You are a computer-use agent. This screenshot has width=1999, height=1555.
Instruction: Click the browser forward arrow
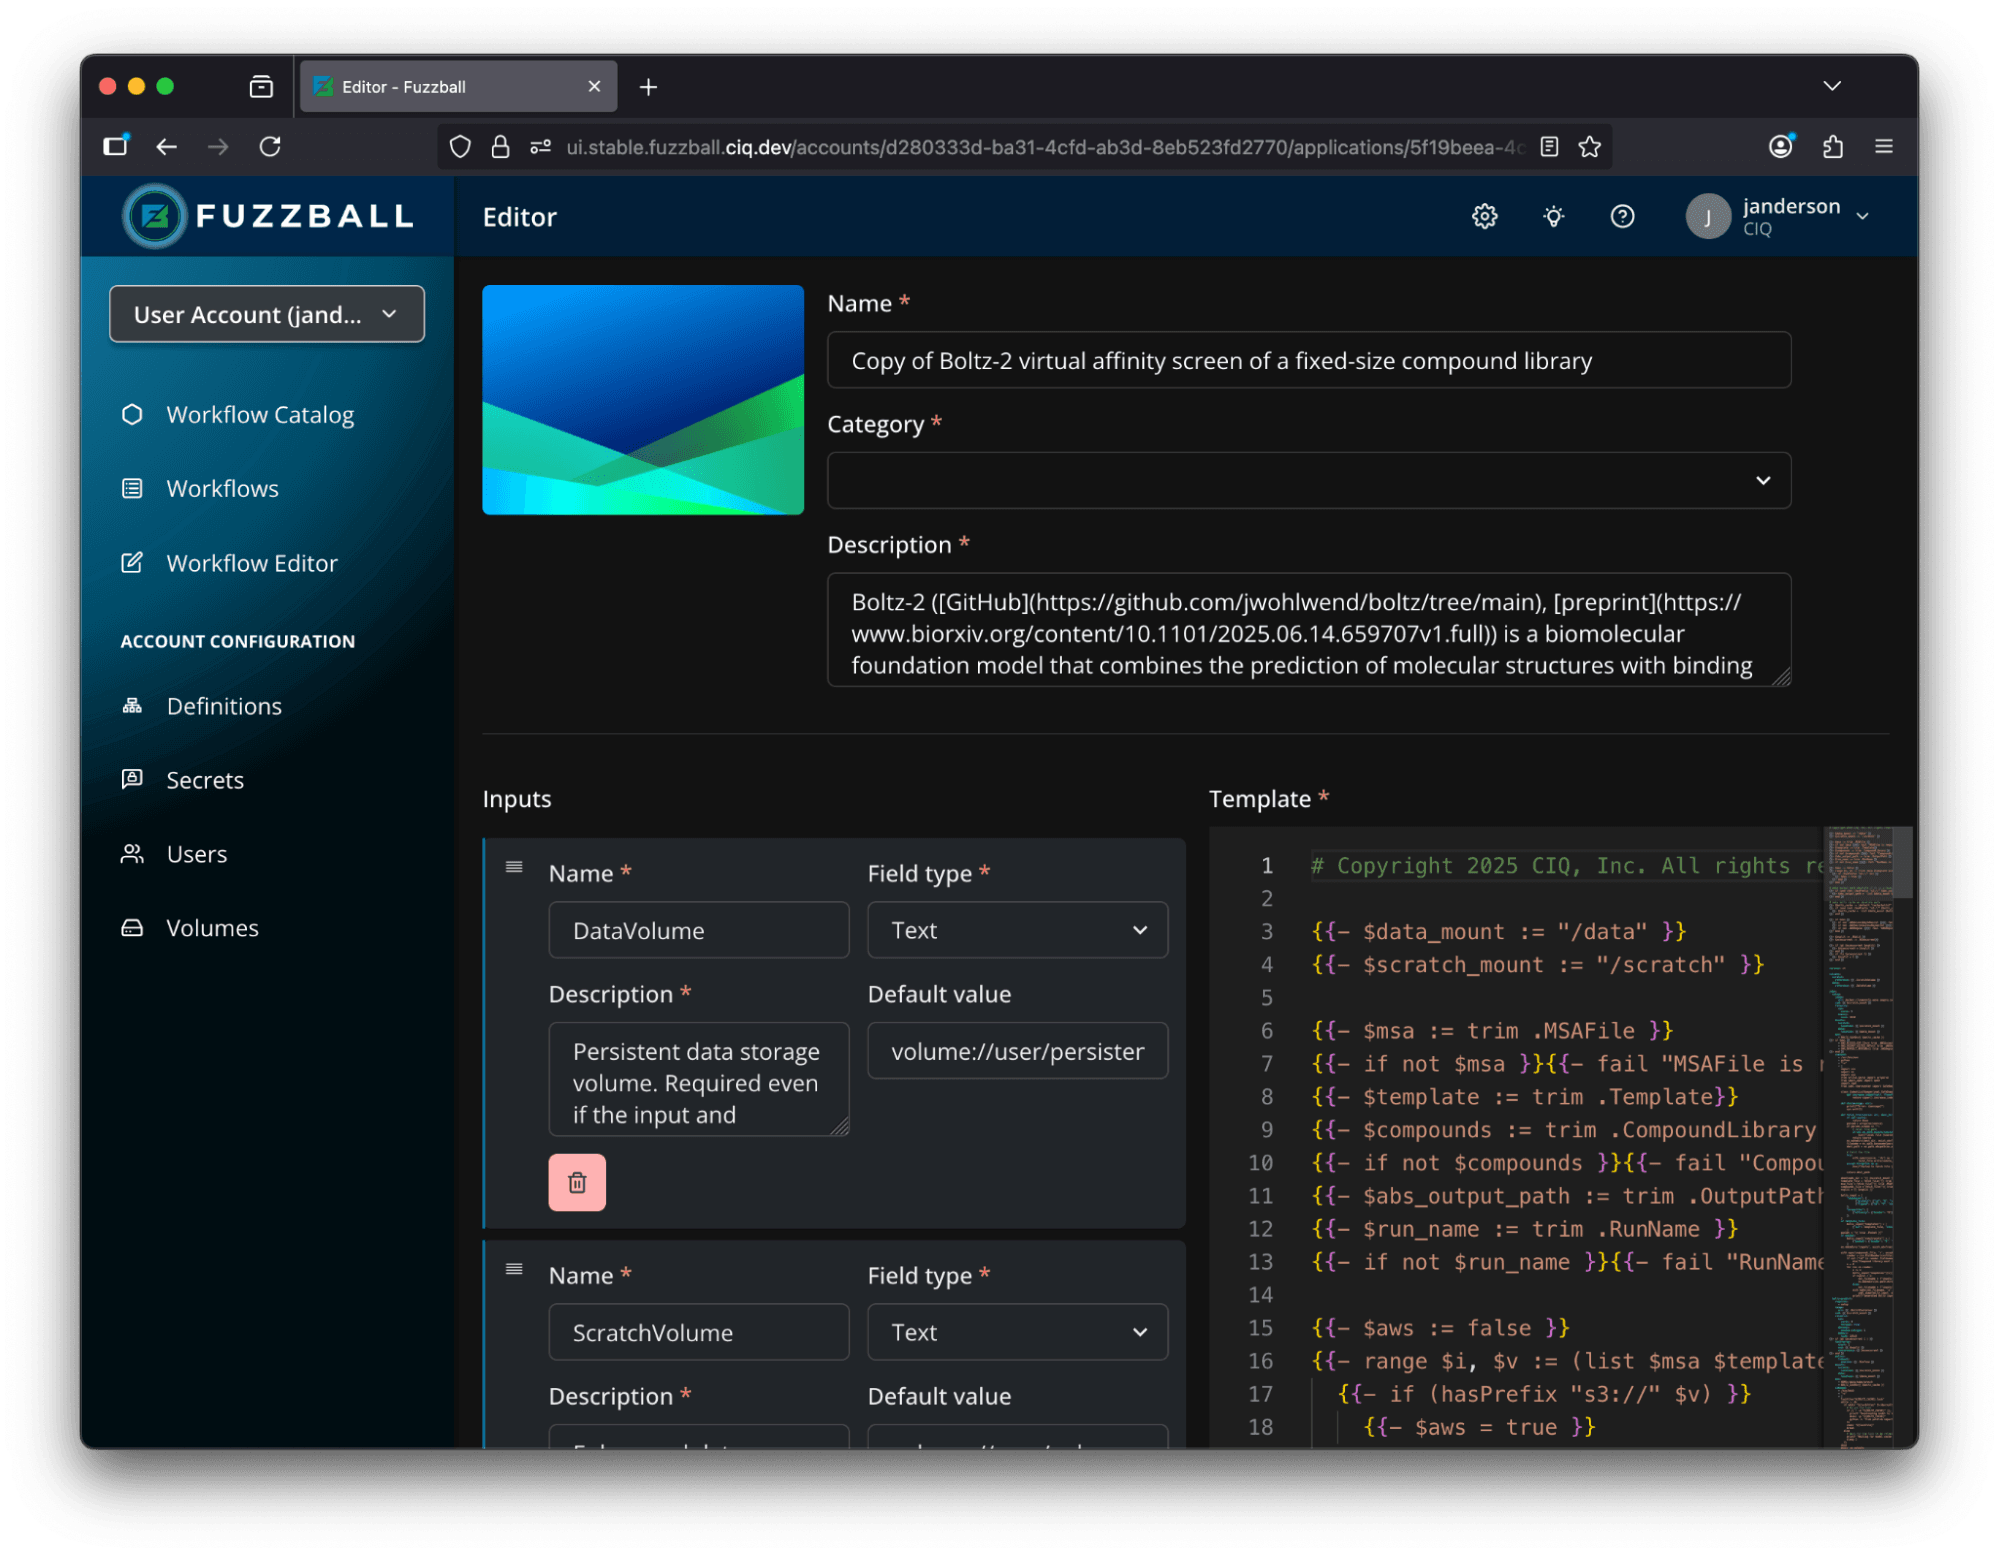pos(218,147)
